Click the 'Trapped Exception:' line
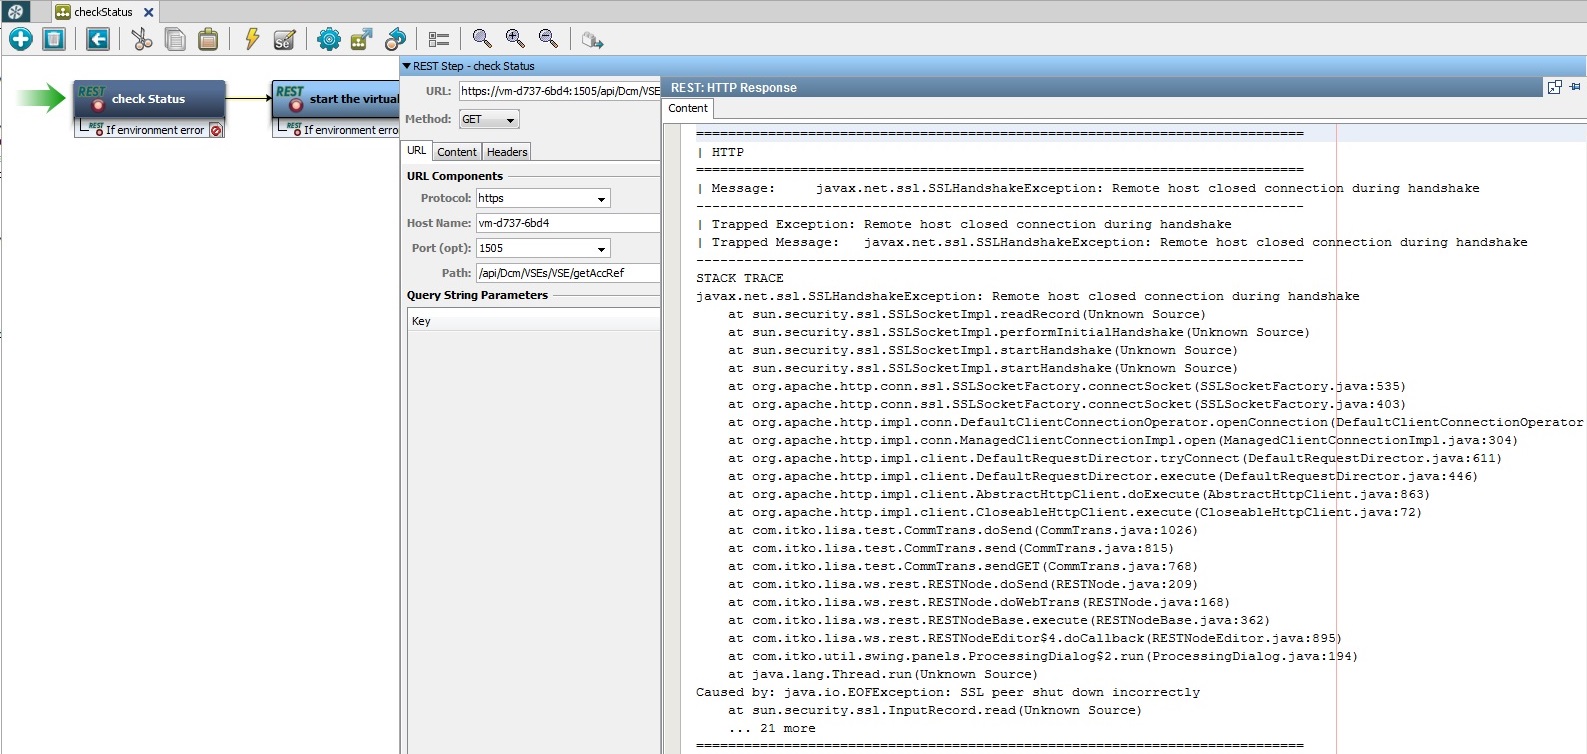This screenshot has width=1587, height=754. (x=964, y=224)
